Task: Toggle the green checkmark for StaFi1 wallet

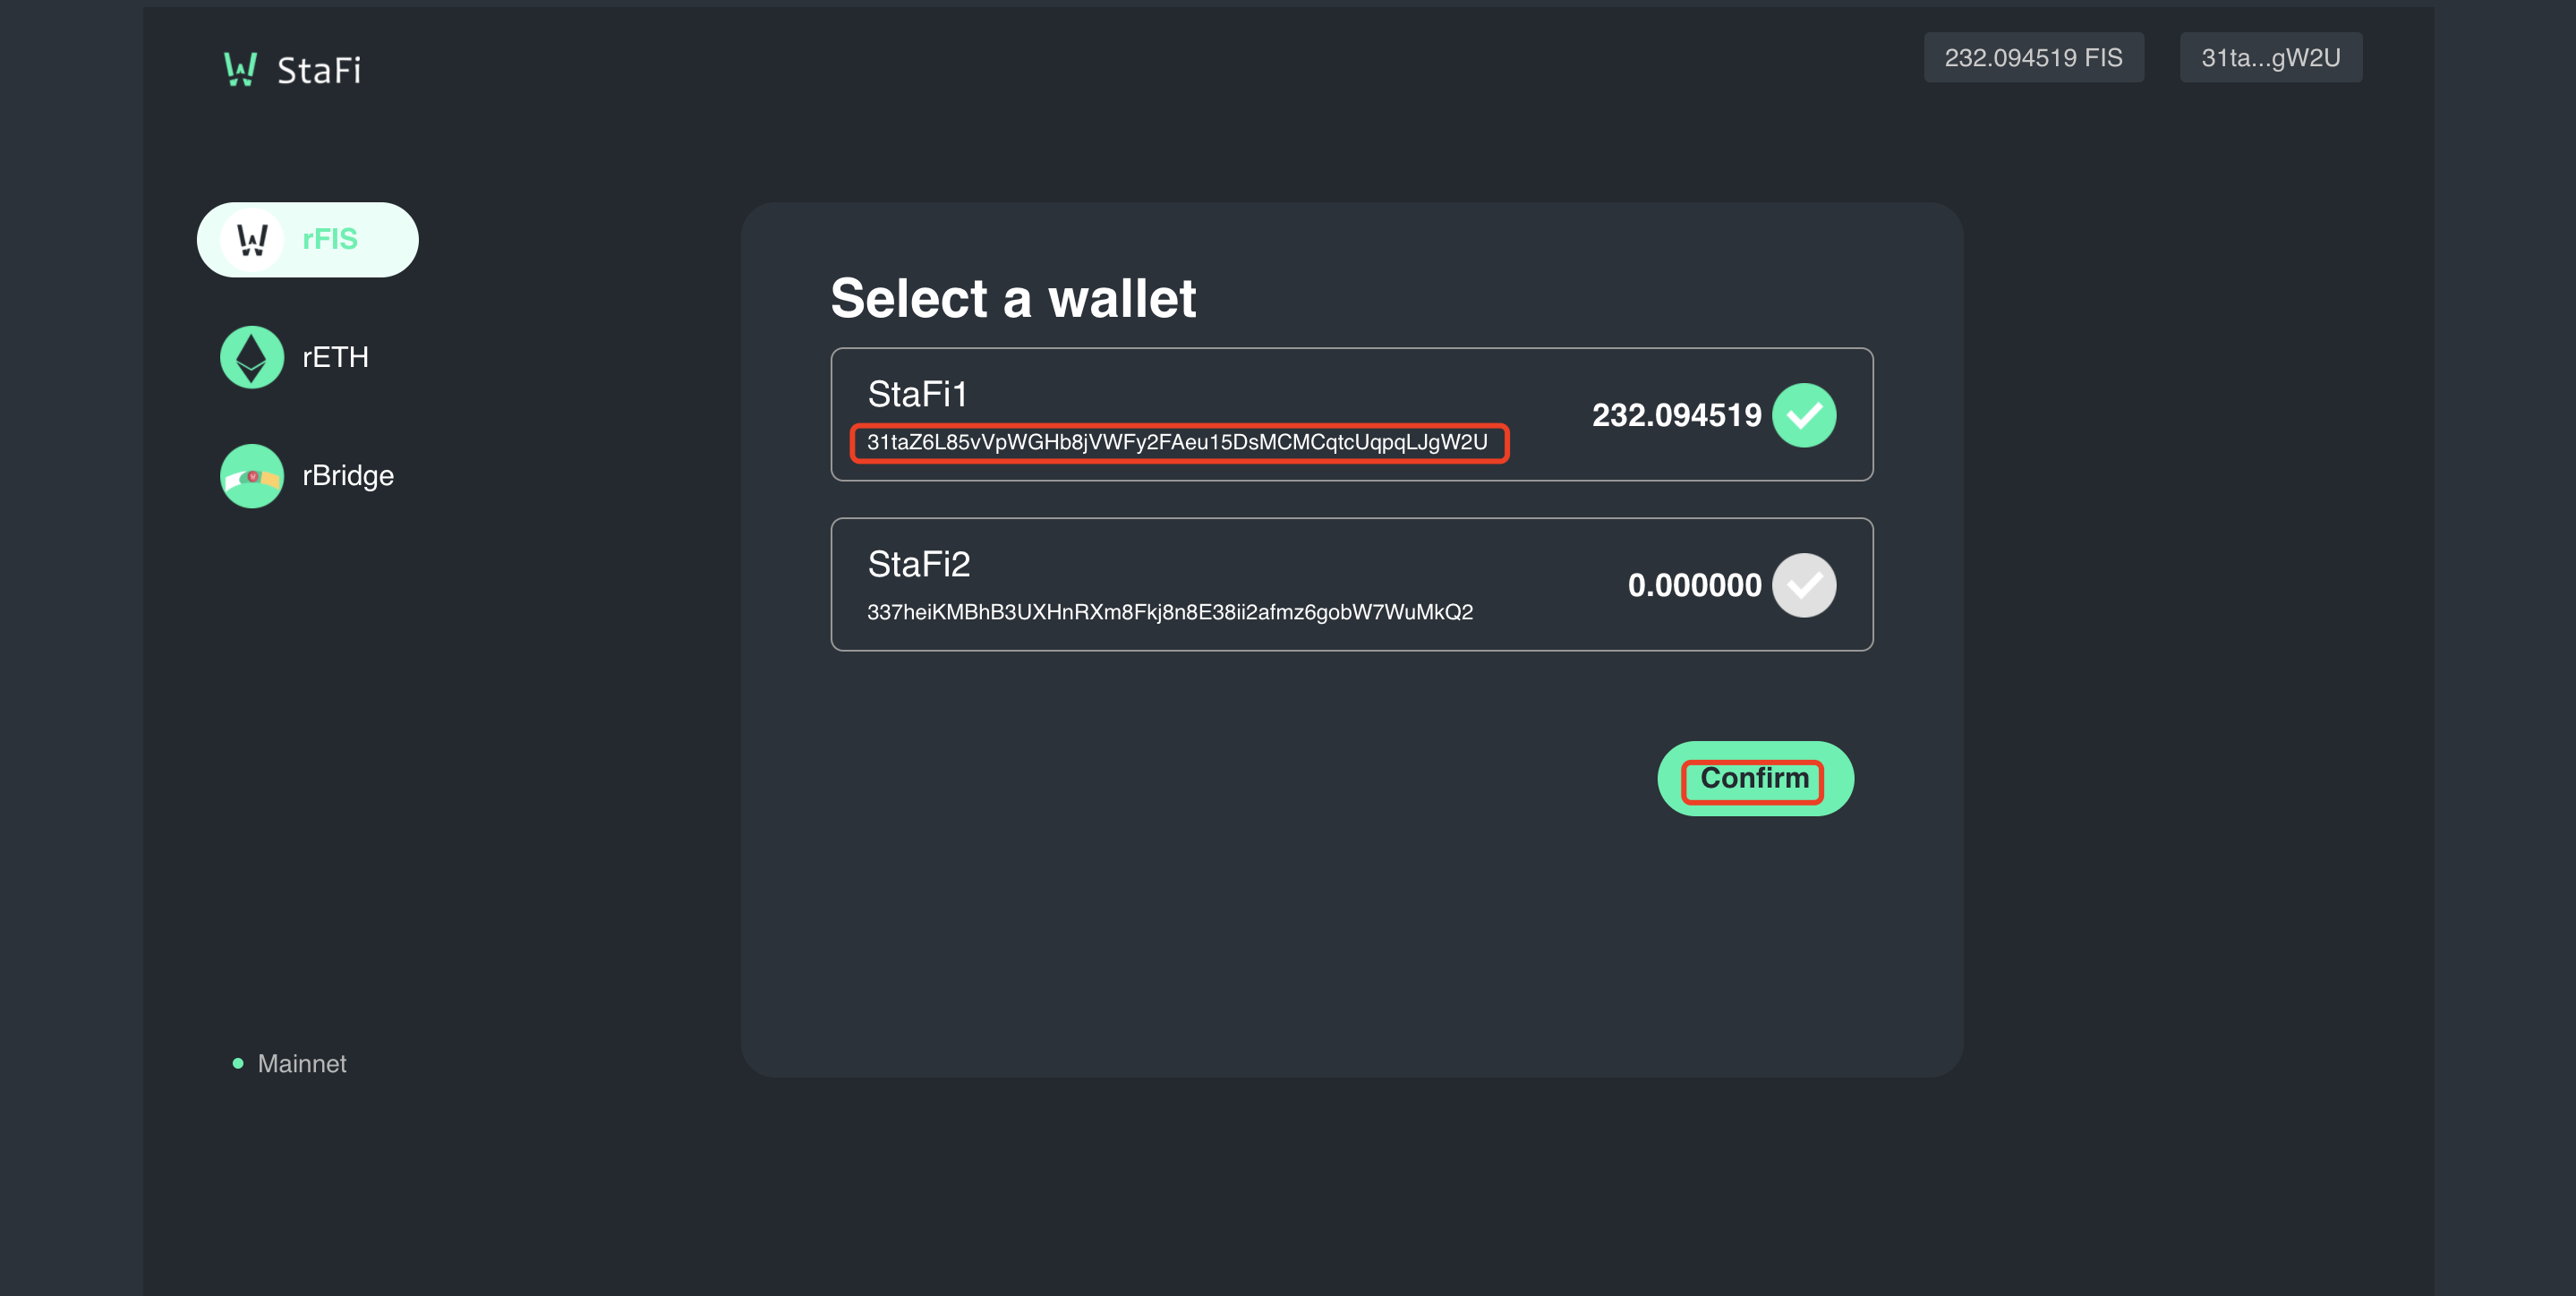Action: (1804, 415)
